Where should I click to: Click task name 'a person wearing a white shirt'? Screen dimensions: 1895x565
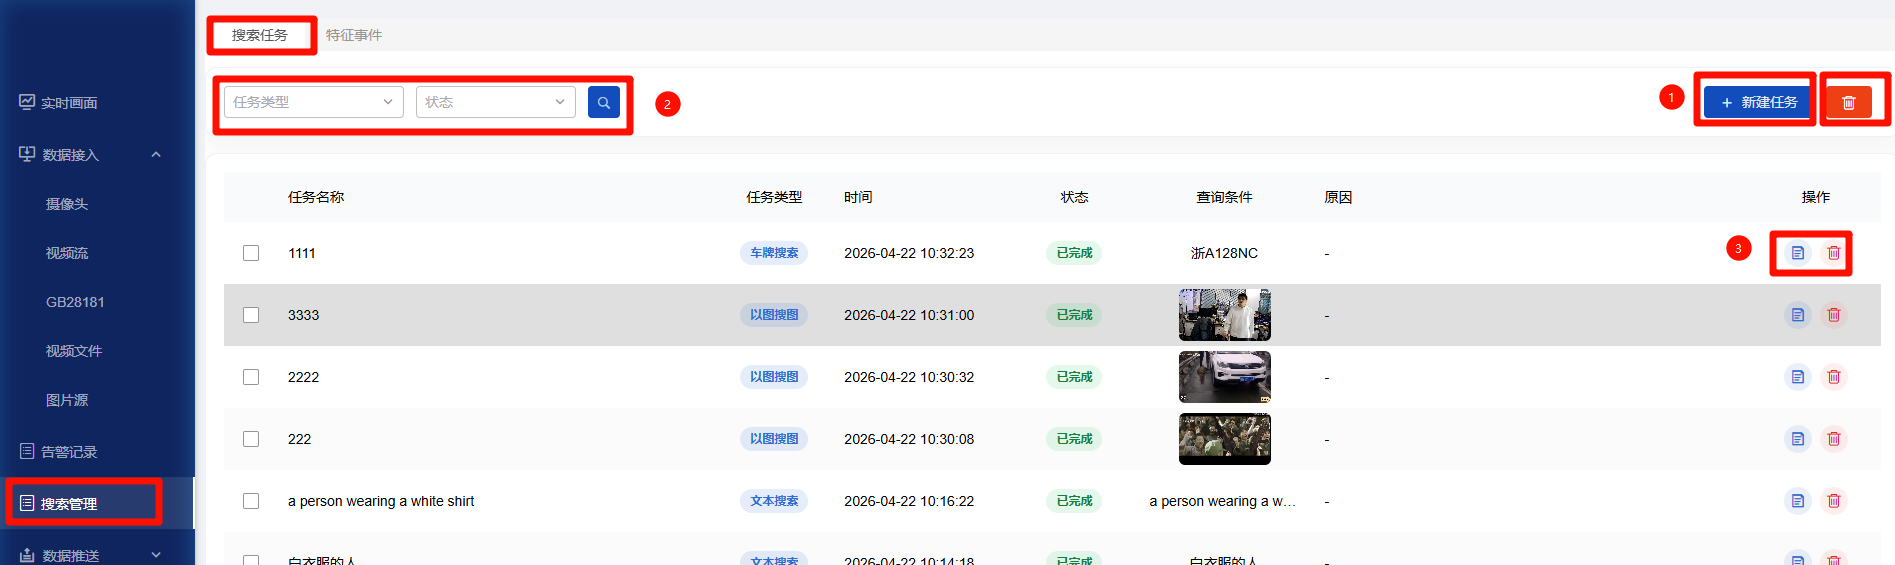click(381, 501)
